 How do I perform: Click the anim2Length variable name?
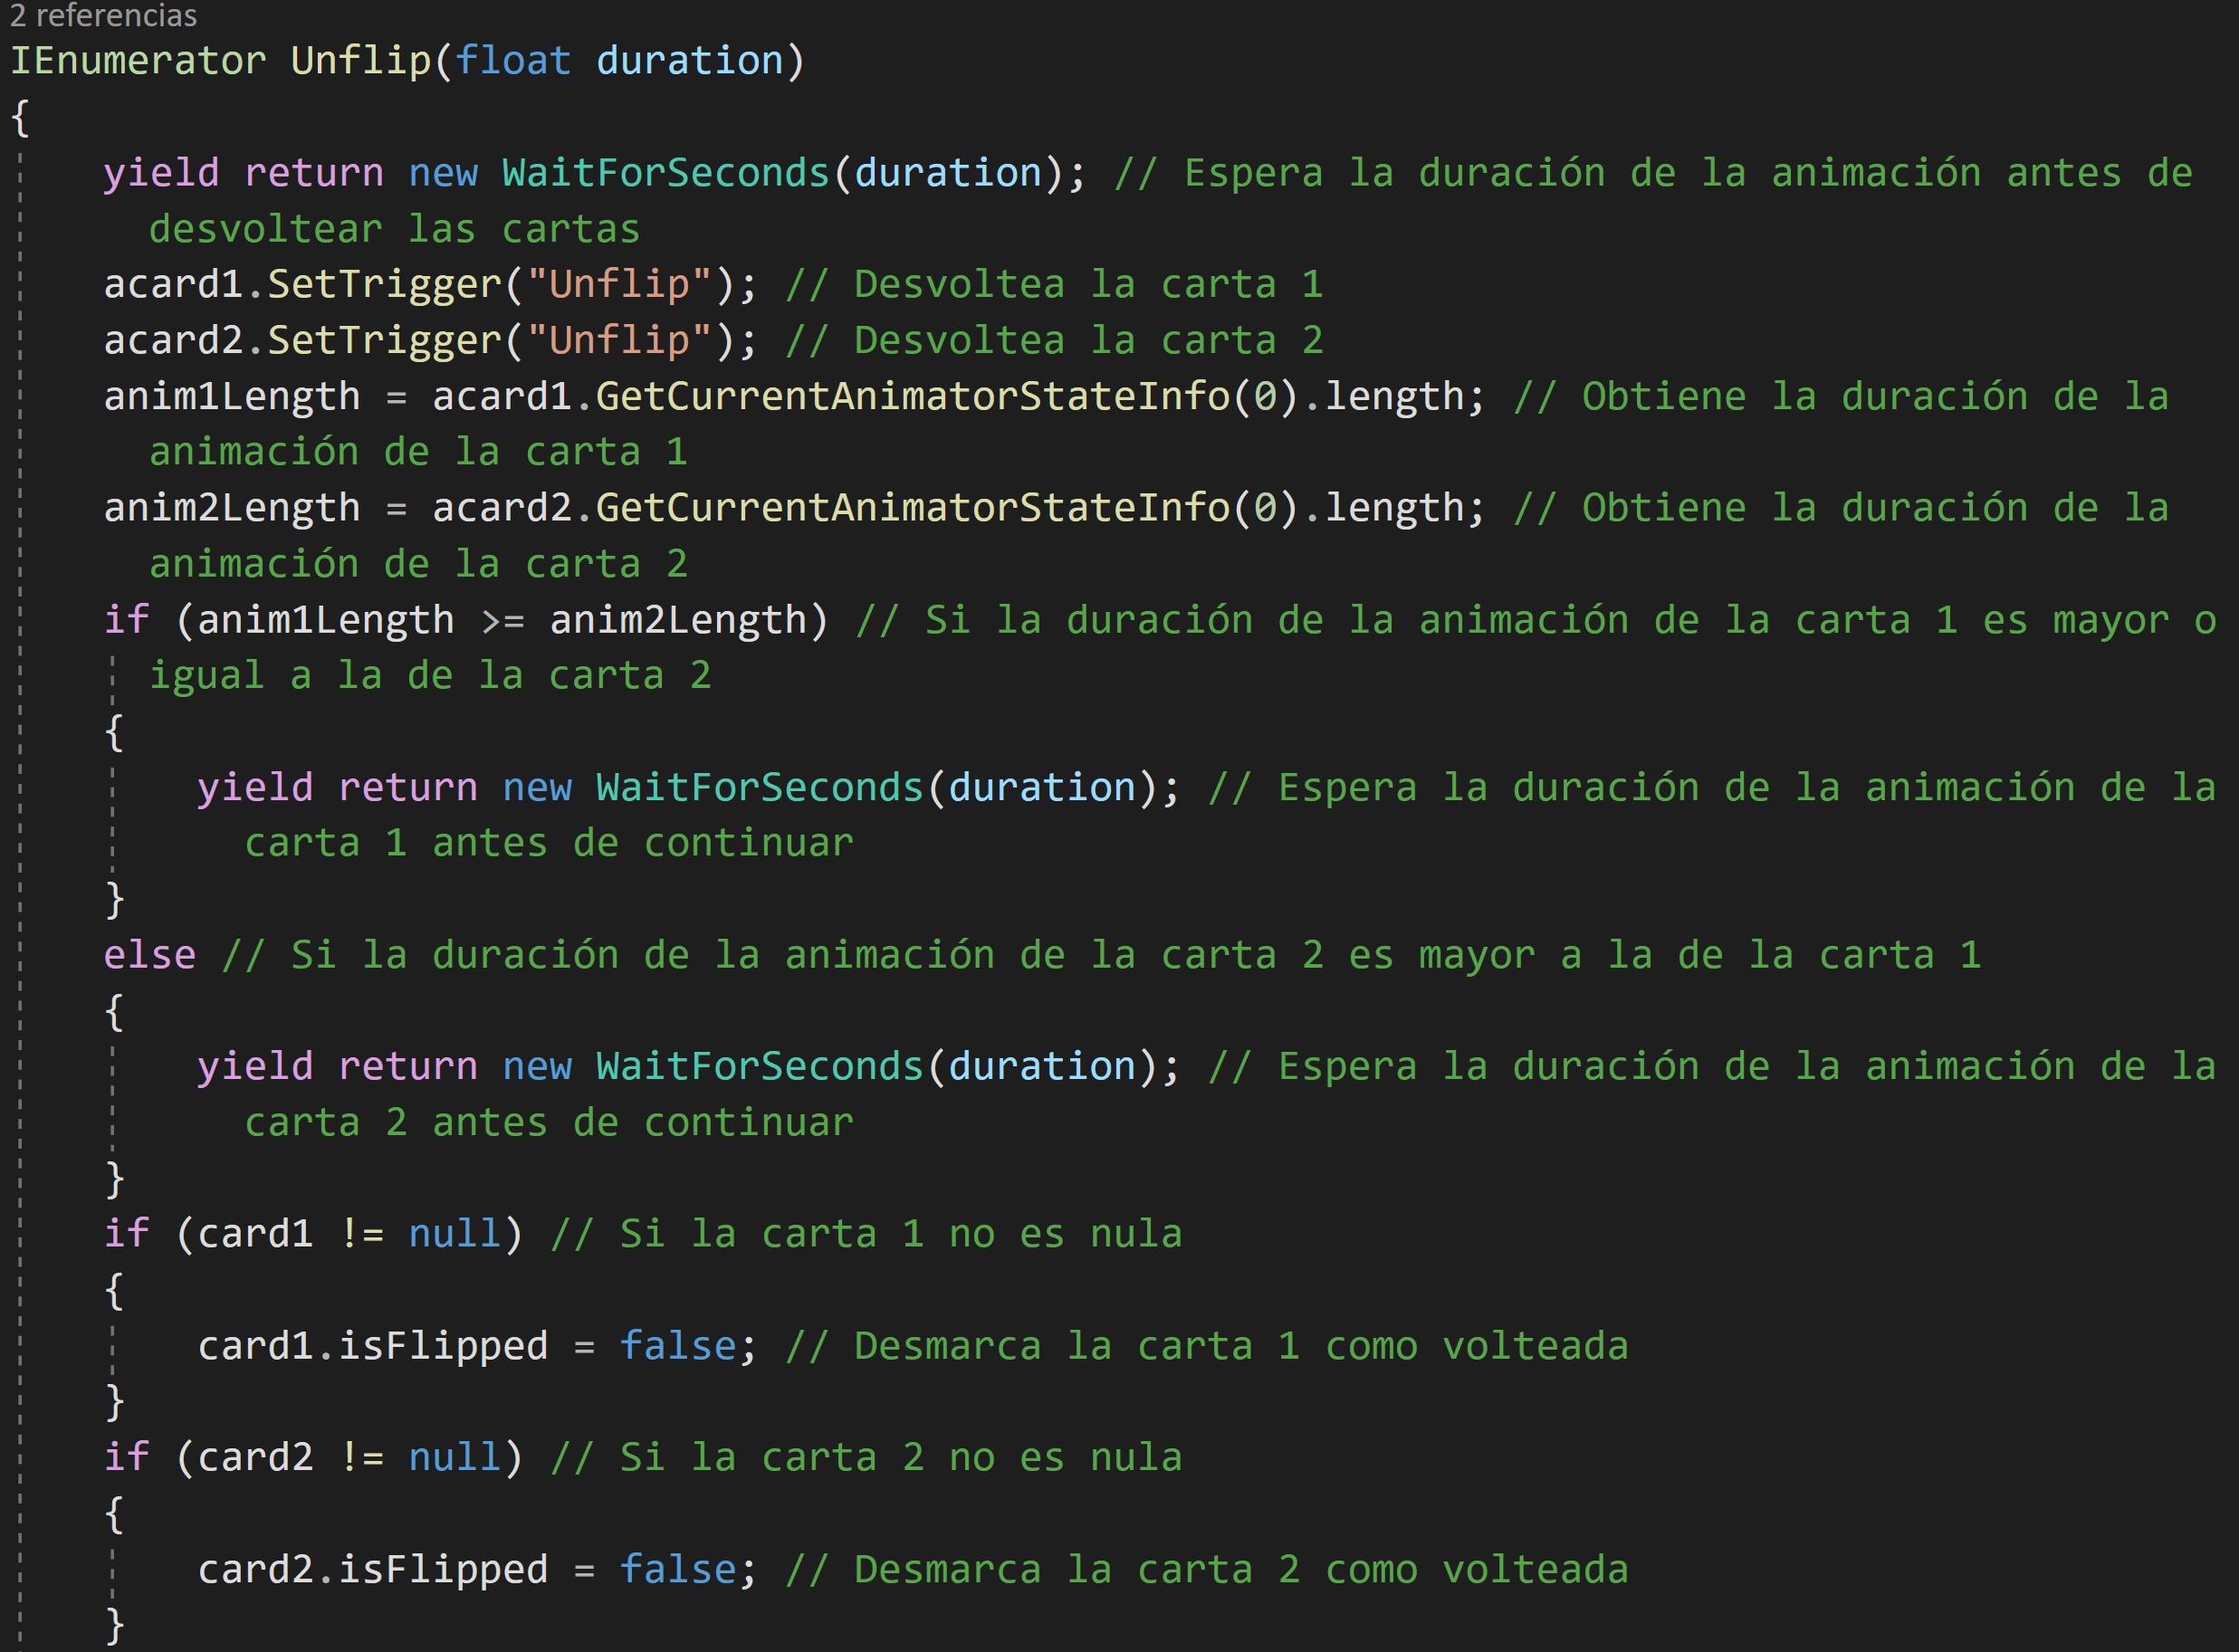tap(230, 507)
